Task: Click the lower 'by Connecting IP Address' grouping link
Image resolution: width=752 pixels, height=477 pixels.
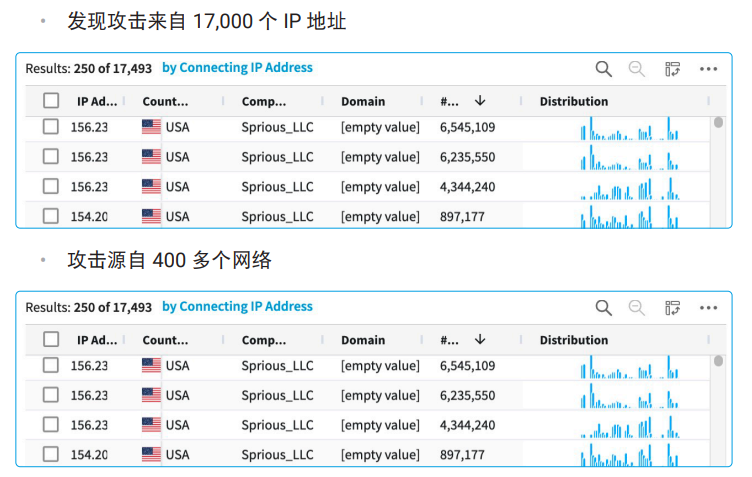Action: coord(237,306)
